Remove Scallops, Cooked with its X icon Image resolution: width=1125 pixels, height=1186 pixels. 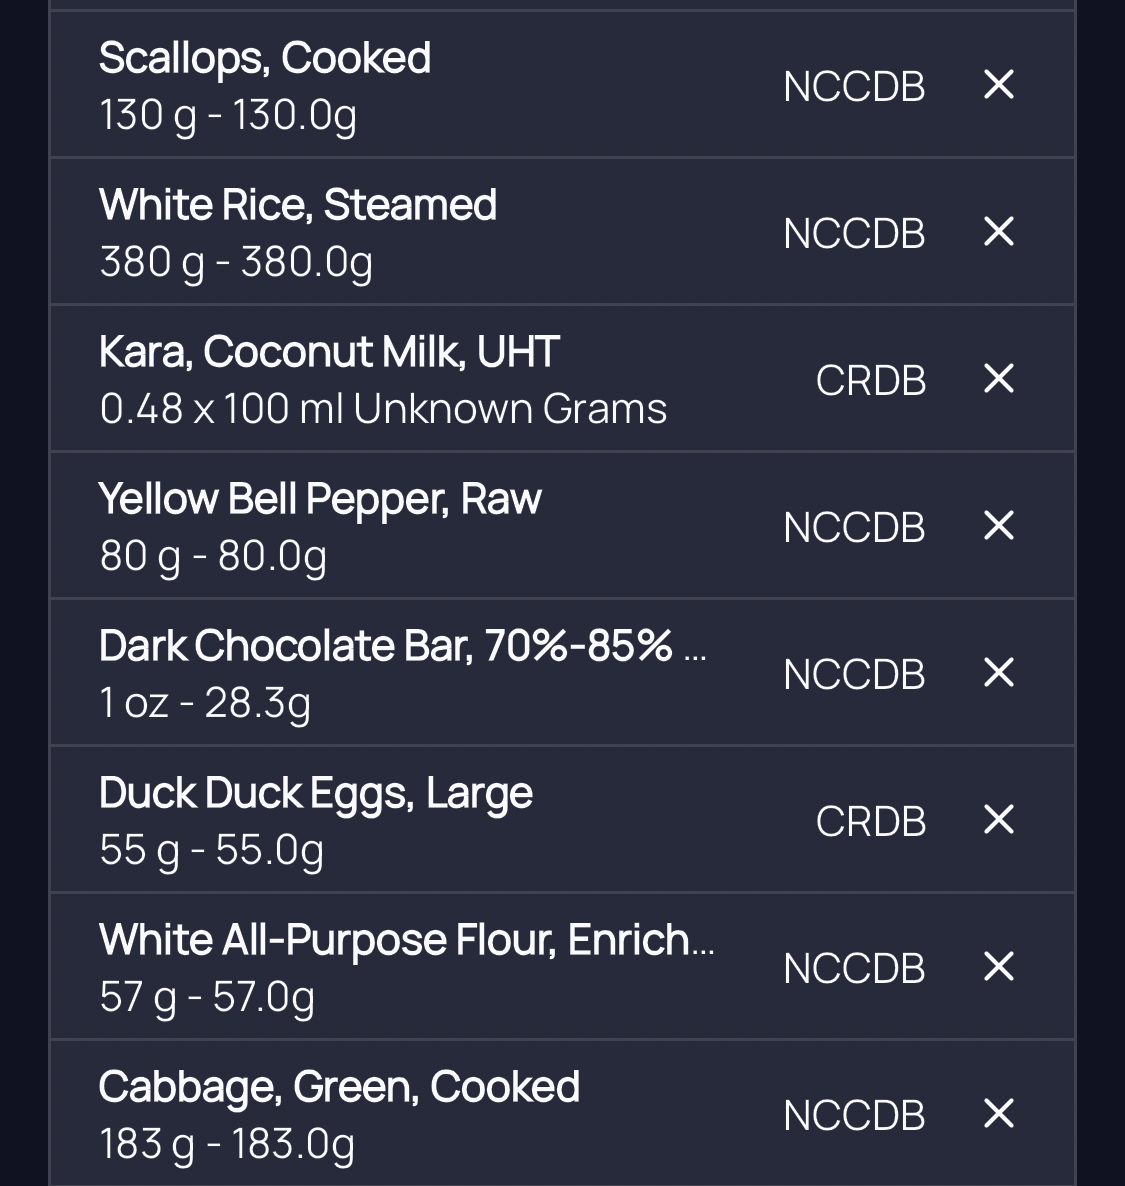click(x=999, y=85)
